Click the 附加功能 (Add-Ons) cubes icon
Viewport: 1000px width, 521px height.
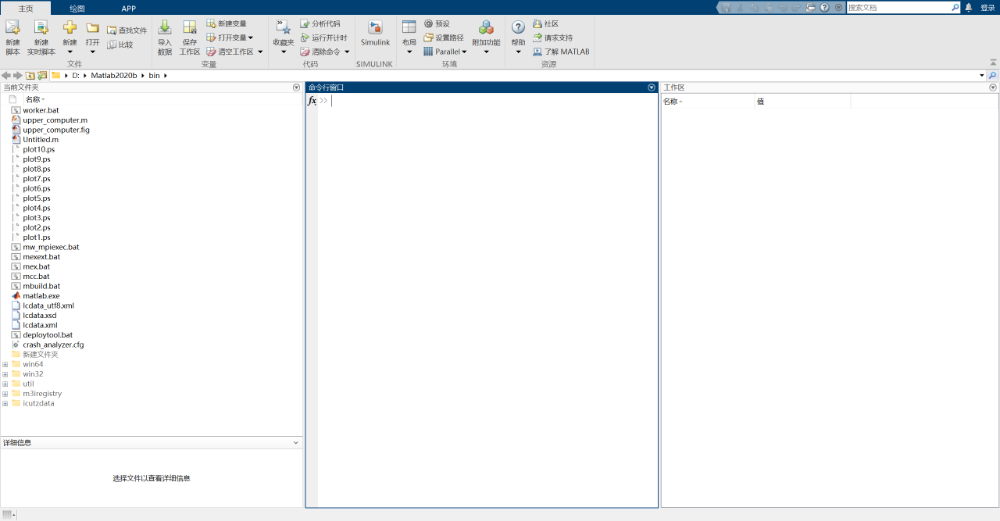tap(486, 27)
